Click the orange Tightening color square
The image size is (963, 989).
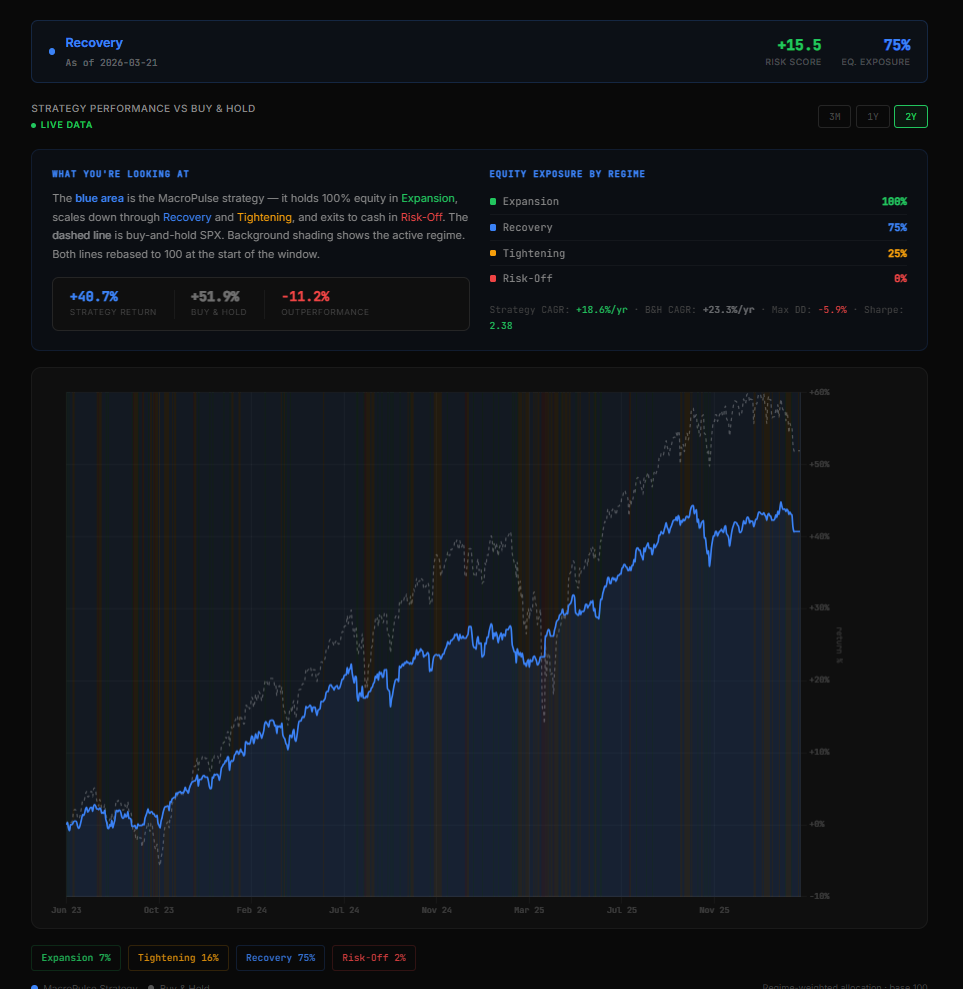tap(493, 254)
